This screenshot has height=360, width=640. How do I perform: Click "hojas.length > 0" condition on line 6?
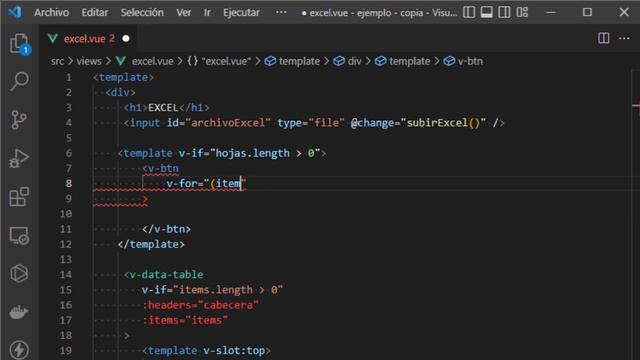[x=265, y=153]
